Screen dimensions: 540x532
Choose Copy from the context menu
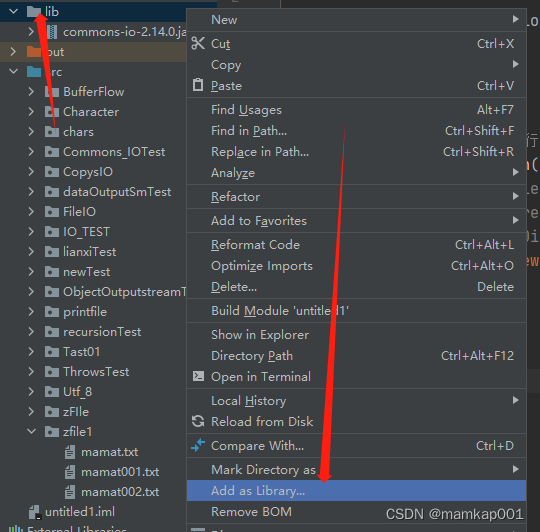pyautogui.click(x=356, y=64)
